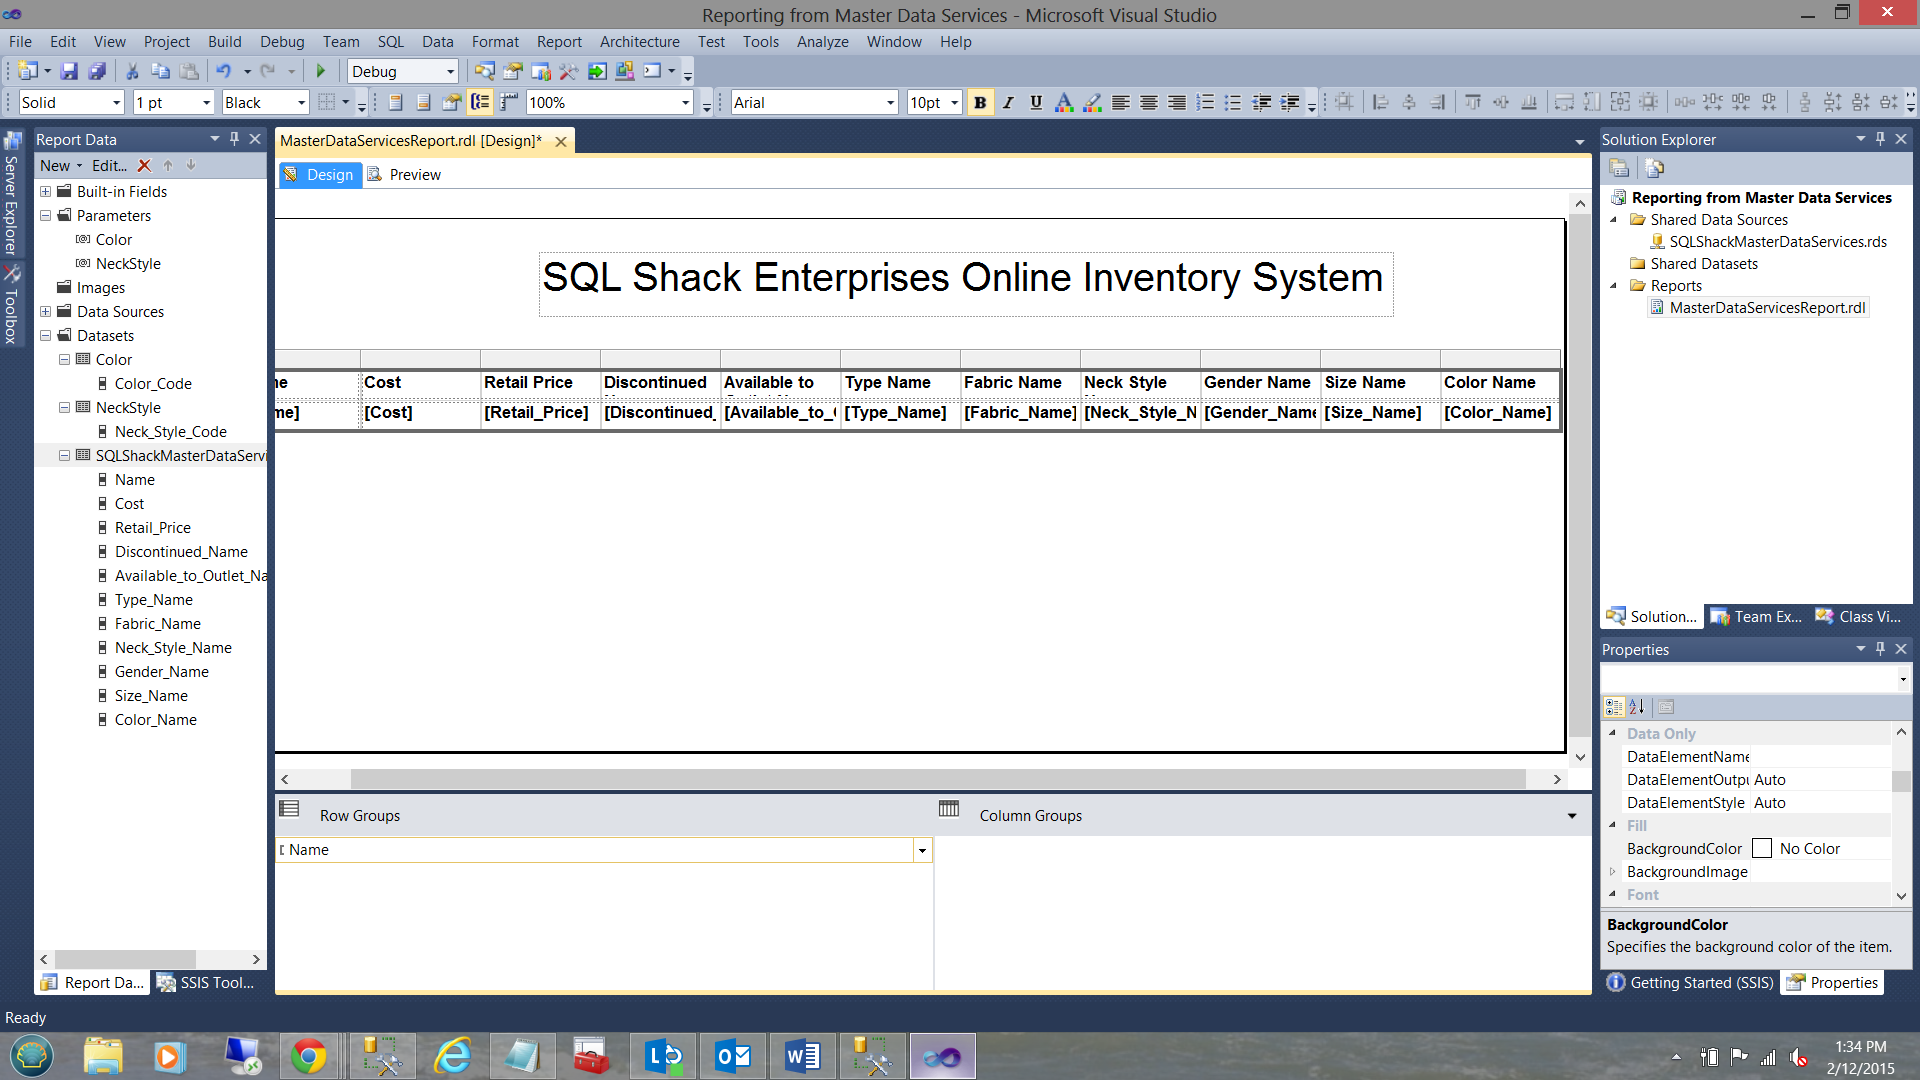Click the Save All toolbar icon
The width and height of the screenshot is (1920, 1080).
click(97, 71)
